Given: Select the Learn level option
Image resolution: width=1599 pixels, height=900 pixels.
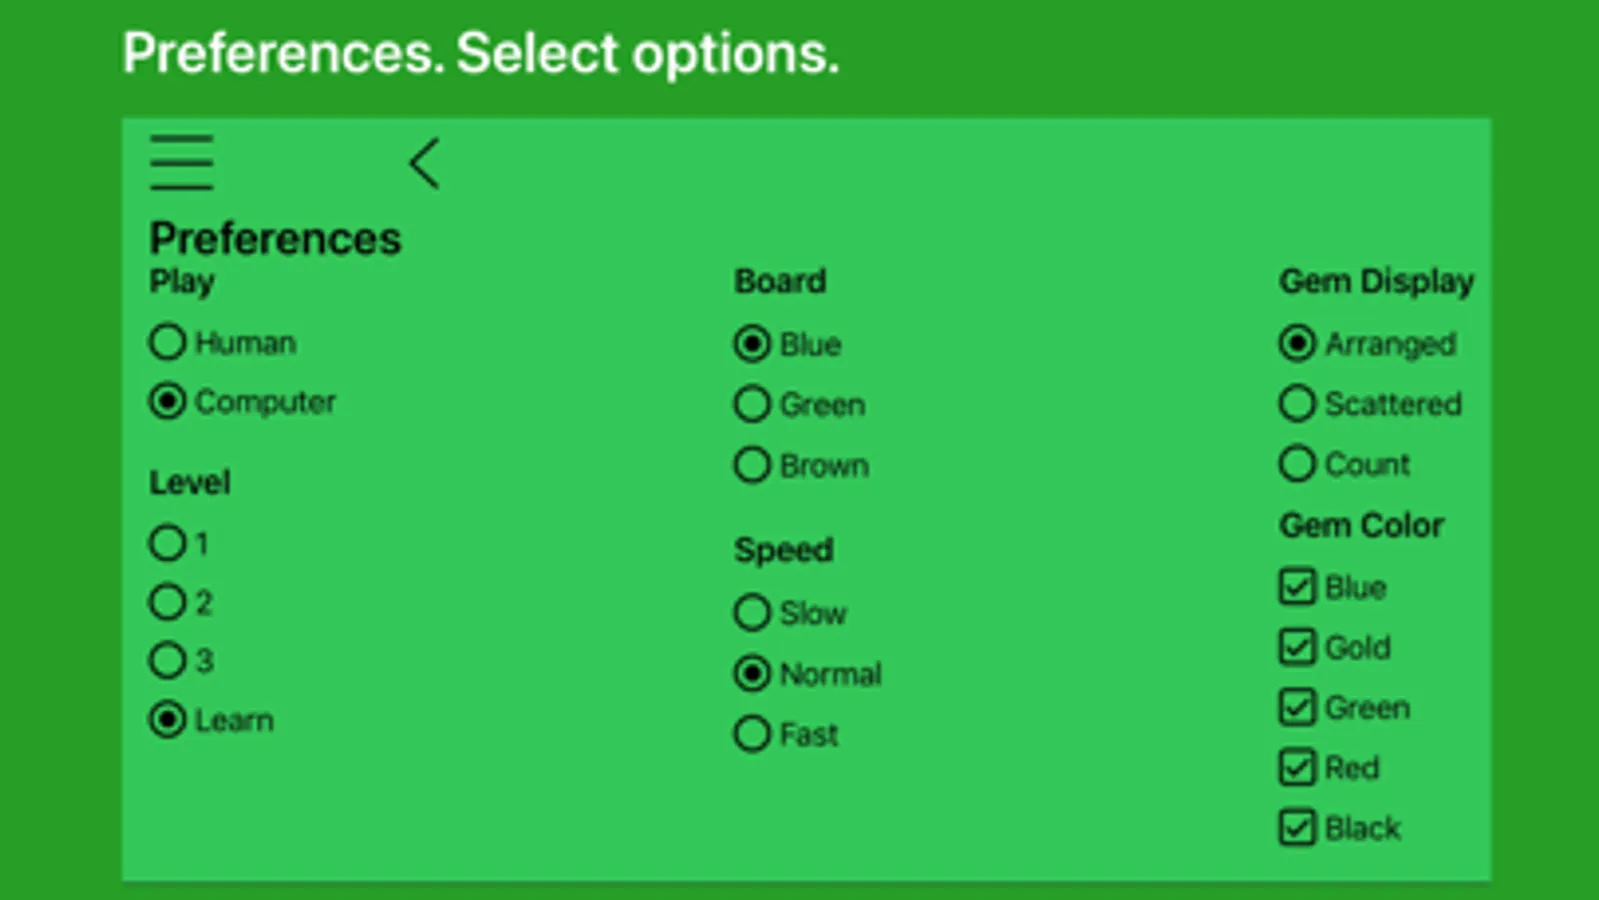Looking at the screenshot, I should [168, 720].
